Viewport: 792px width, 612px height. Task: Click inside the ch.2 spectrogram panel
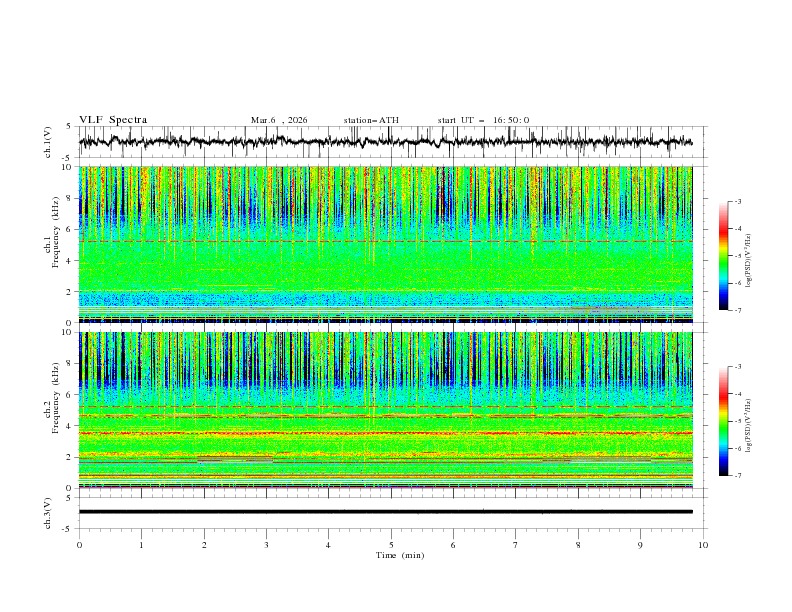(390, 408)
